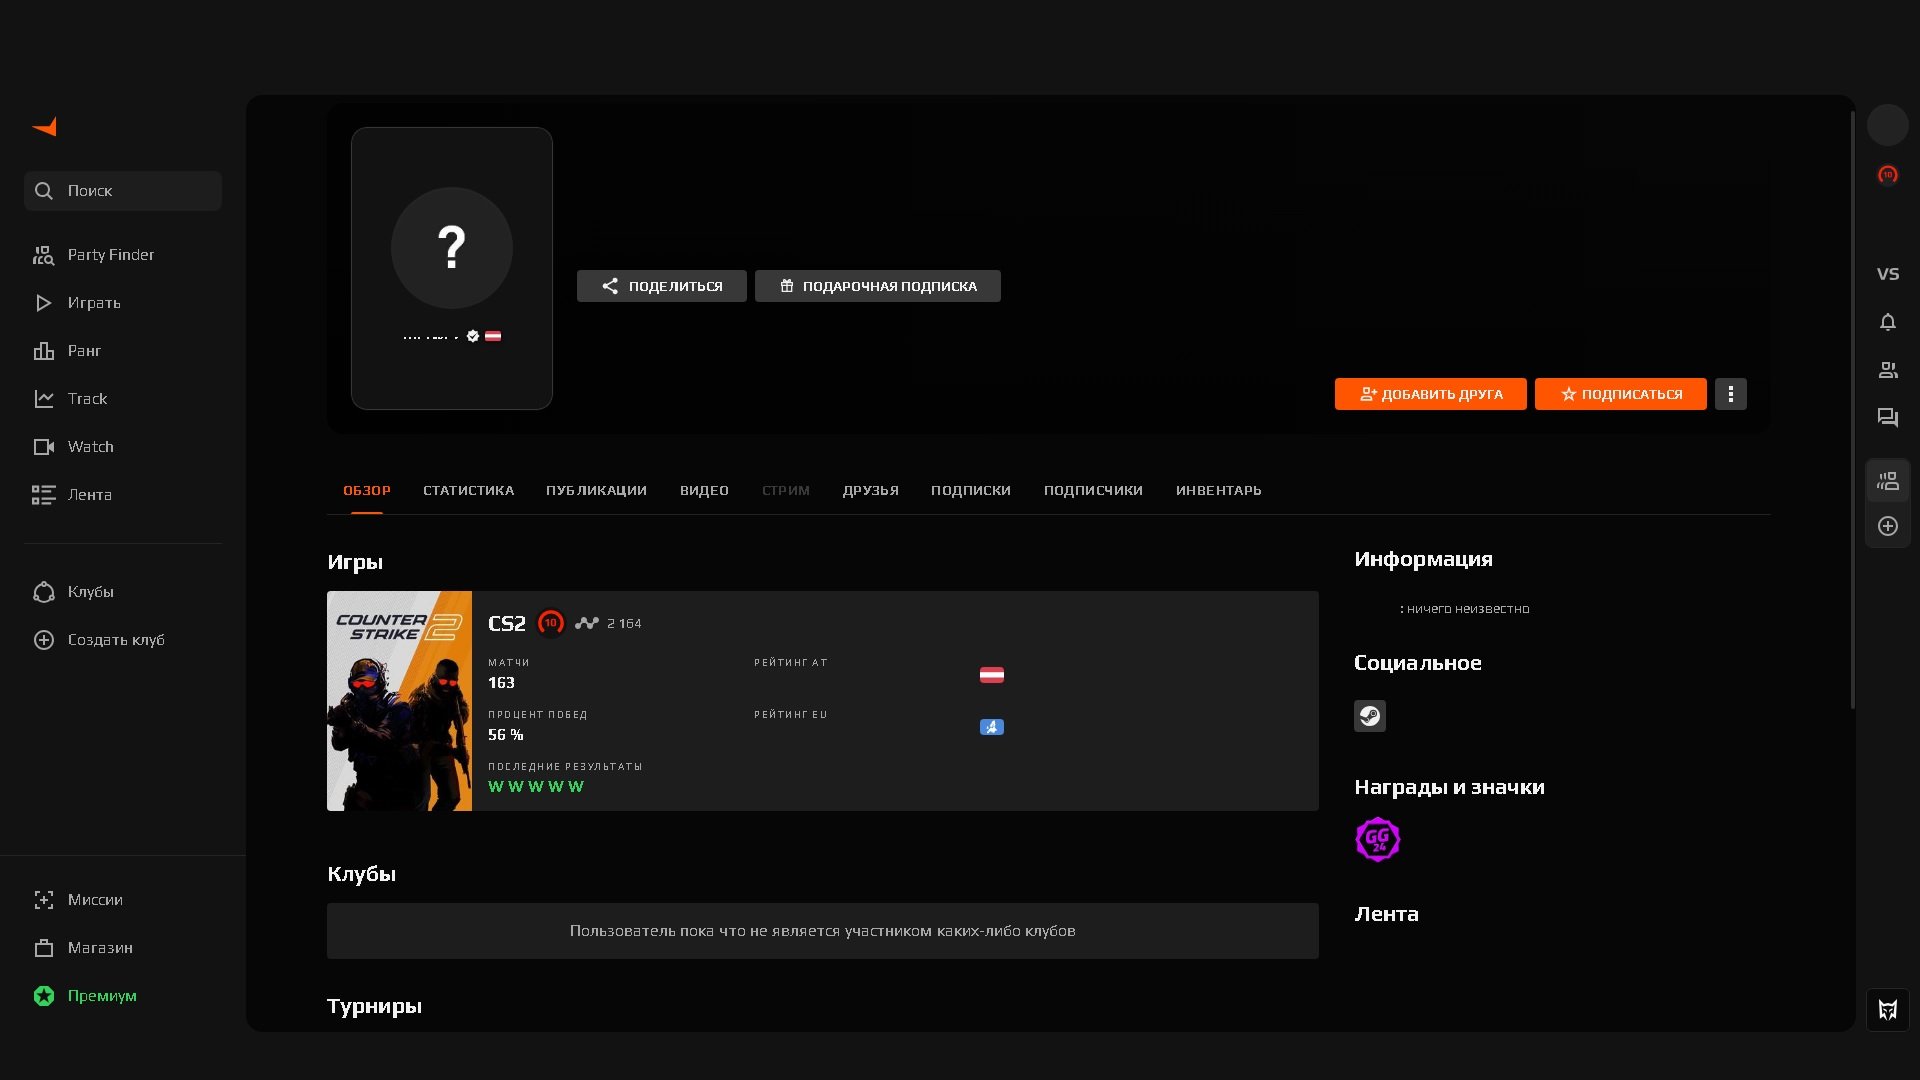Switch to the ОБЗОР tab

coord(367,491)
